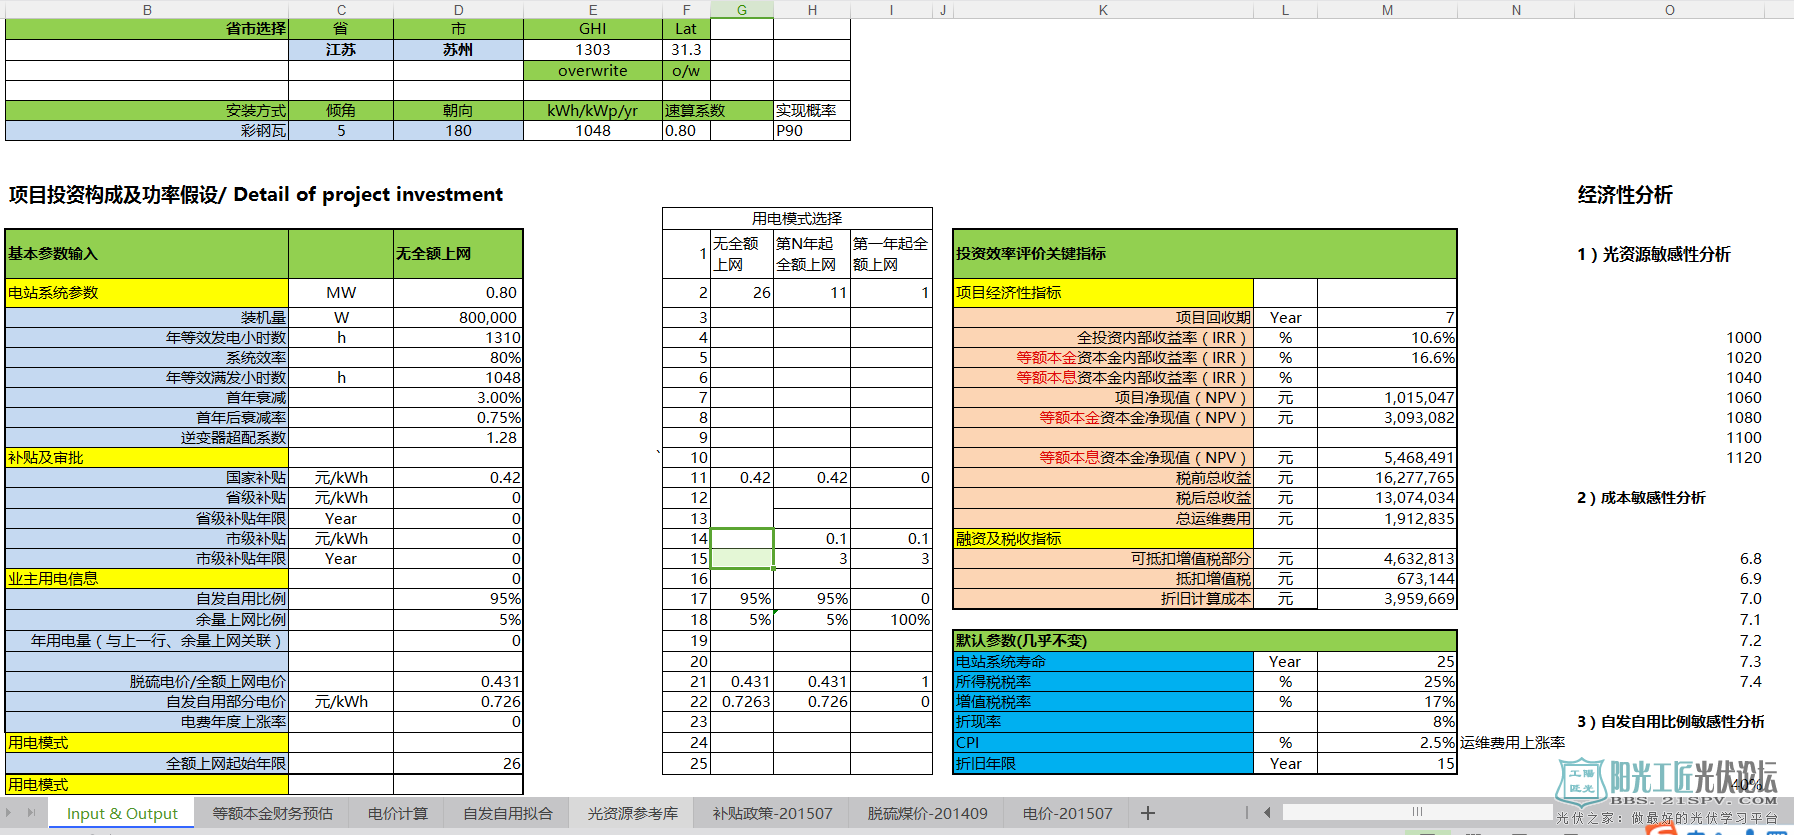Select the 首年后衰减率 value 0.75%
The width and height of the screenshot is (1794, 835).
point(458,418)
